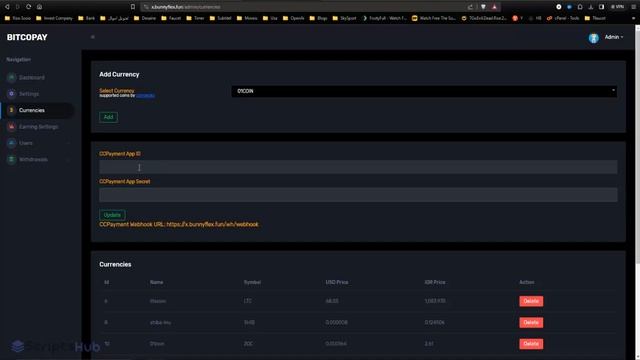Open Earning Settings in navigation
The image size is (640, 360).
coord(38,127)
